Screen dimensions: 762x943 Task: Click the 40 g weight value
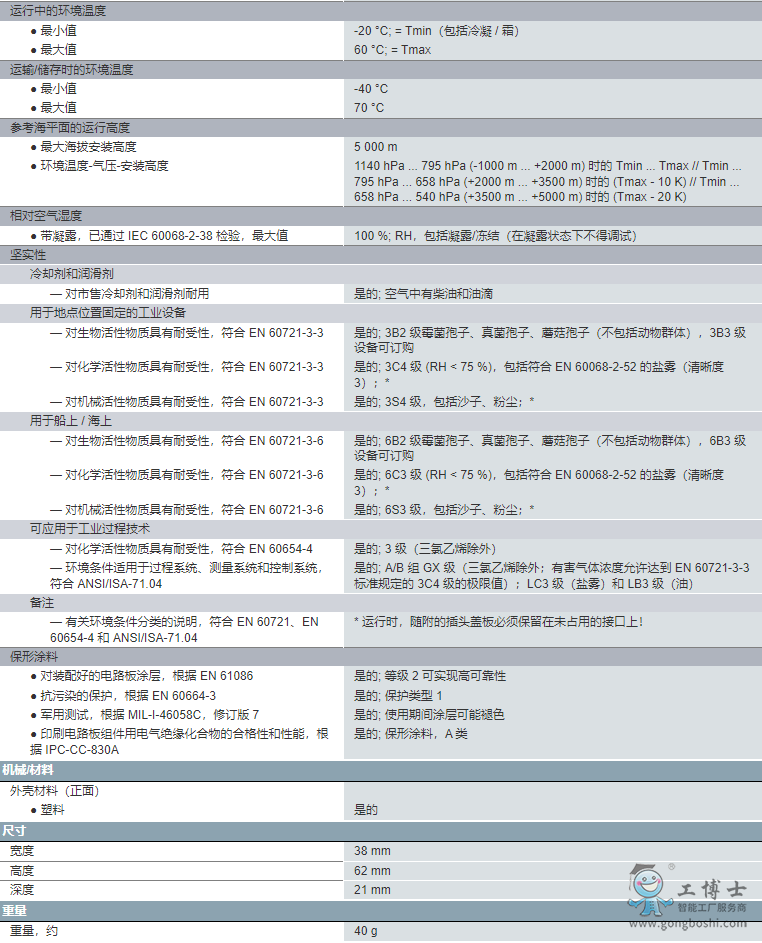click(x=365, y=931)
